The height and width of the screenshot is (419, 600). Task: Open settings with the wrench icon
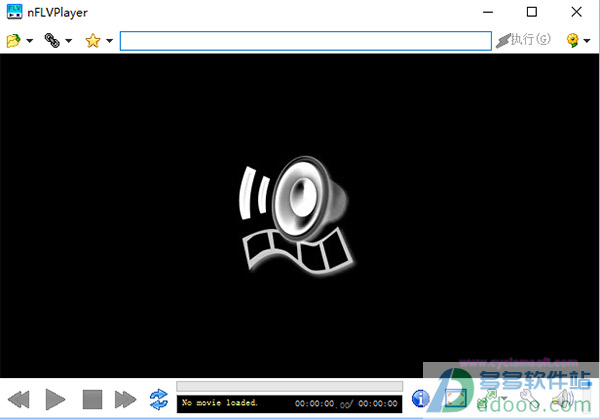coord(530,398)
